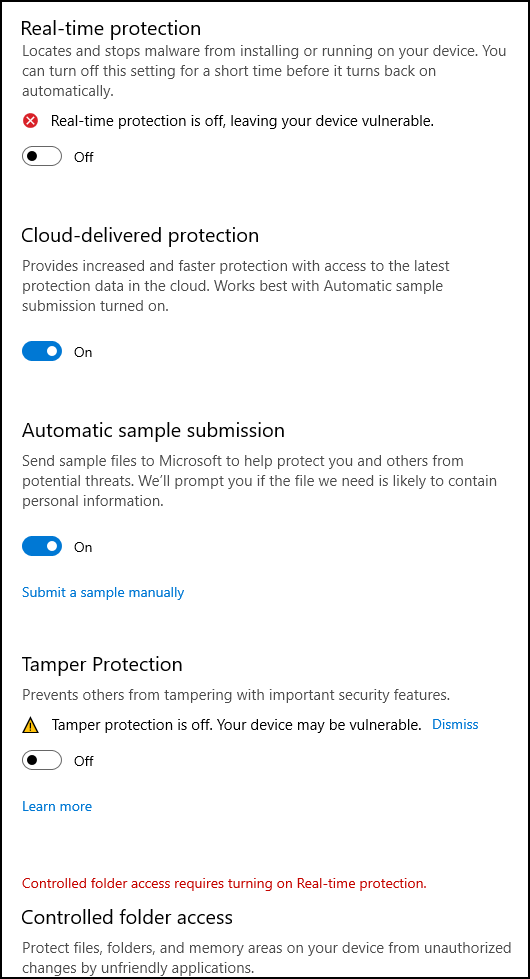Click the yellow warning triangle icon
The width and height of the screenshot is (530, 979).
click(30, 726)
